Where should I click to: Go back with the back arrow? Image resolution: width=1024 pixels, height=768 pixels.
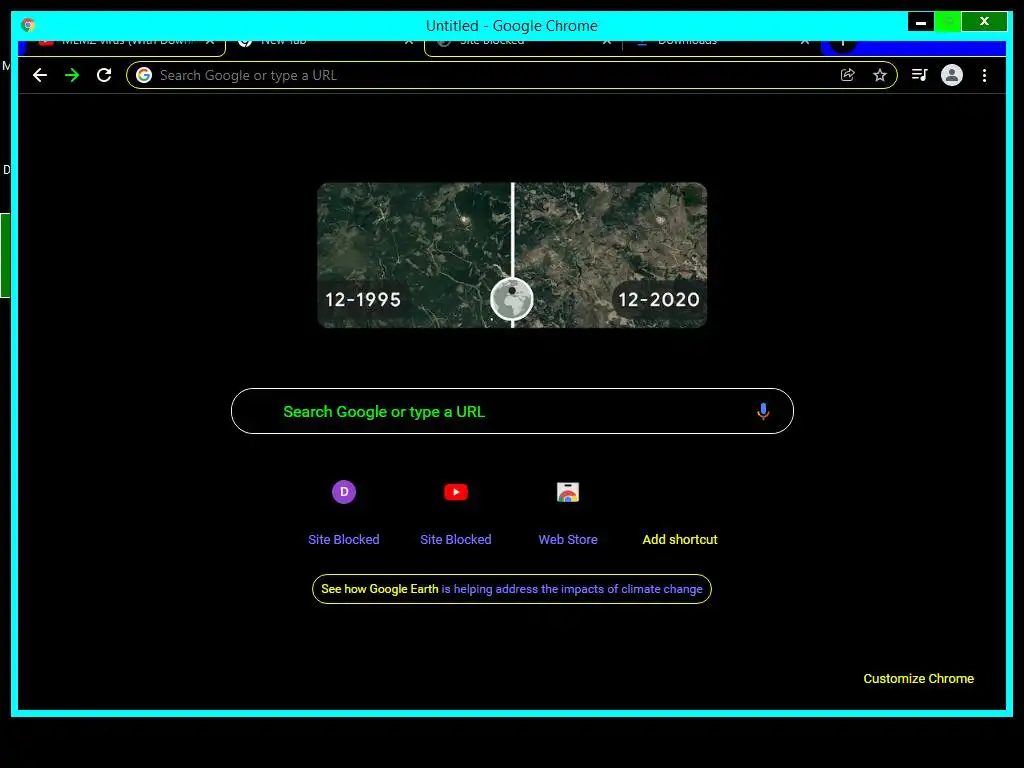point(40,75)
